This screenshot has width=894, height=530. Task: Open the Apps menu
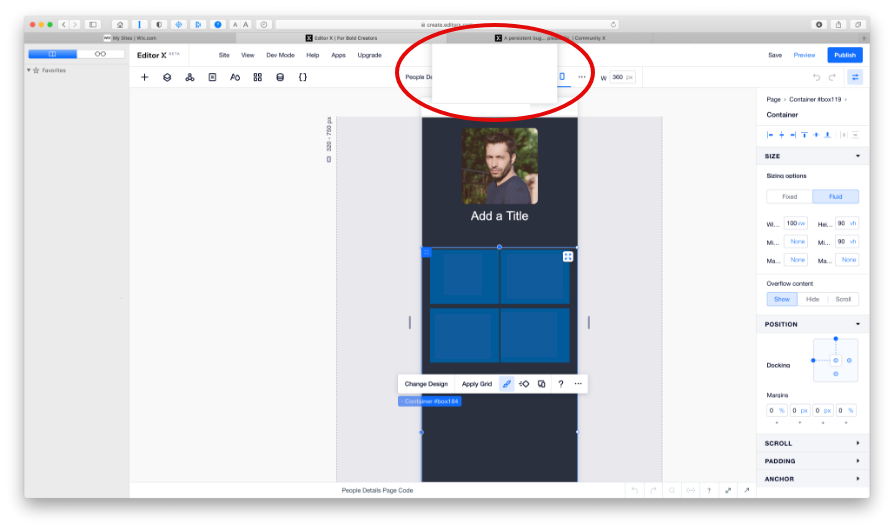(339, 55)
